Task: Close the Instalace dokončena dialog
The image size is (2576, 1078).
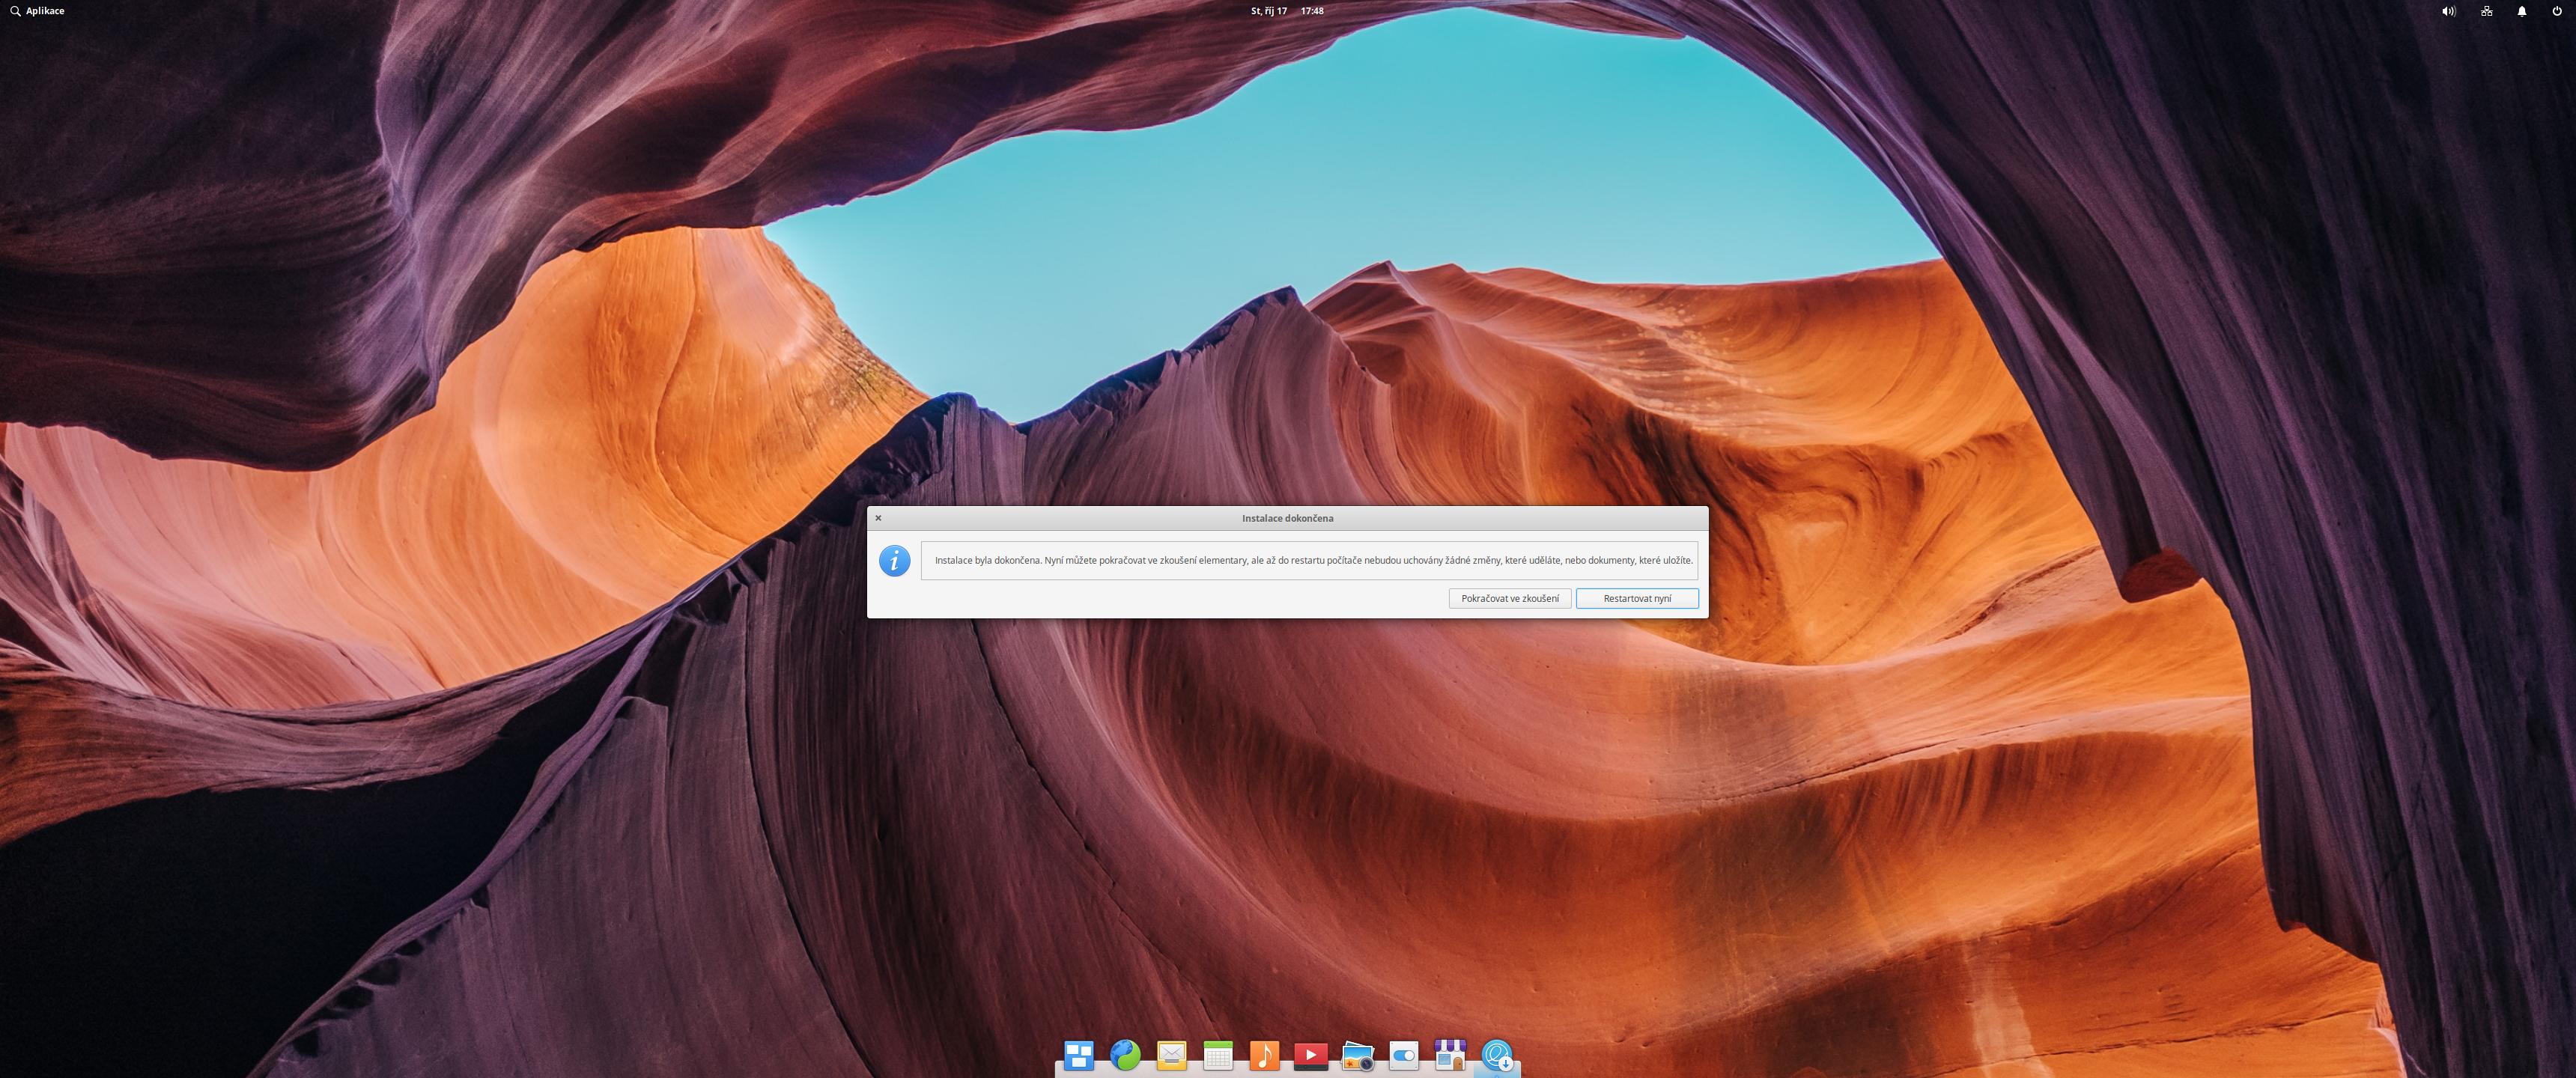Action: [878, 518]
